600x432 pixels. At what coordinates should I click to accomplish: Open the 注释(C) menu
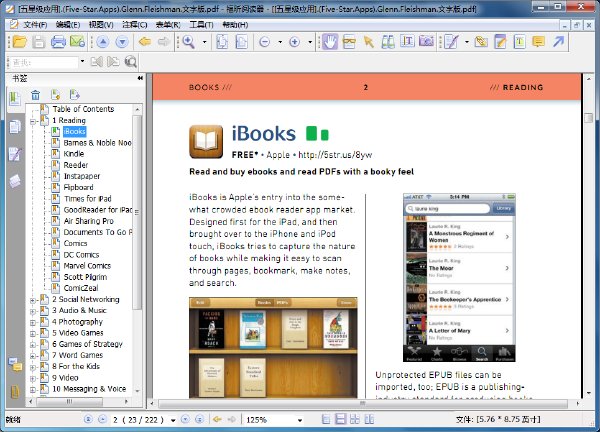(135, 25)
